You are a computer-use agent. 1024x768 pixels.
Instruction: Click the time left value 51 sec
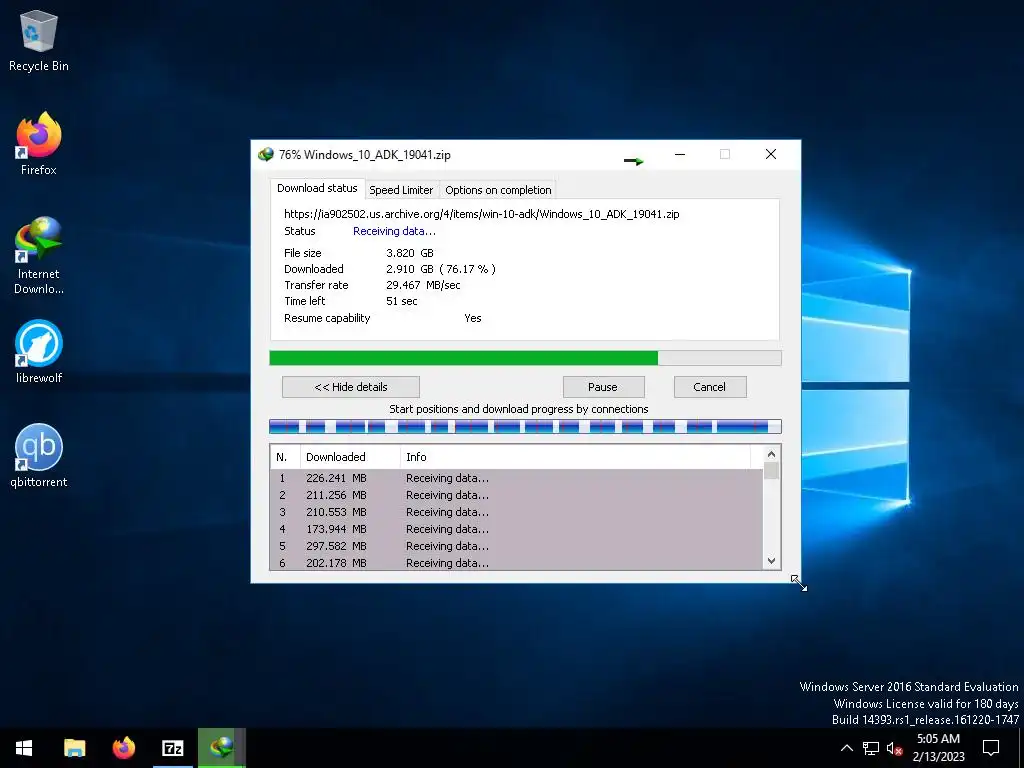402,301
